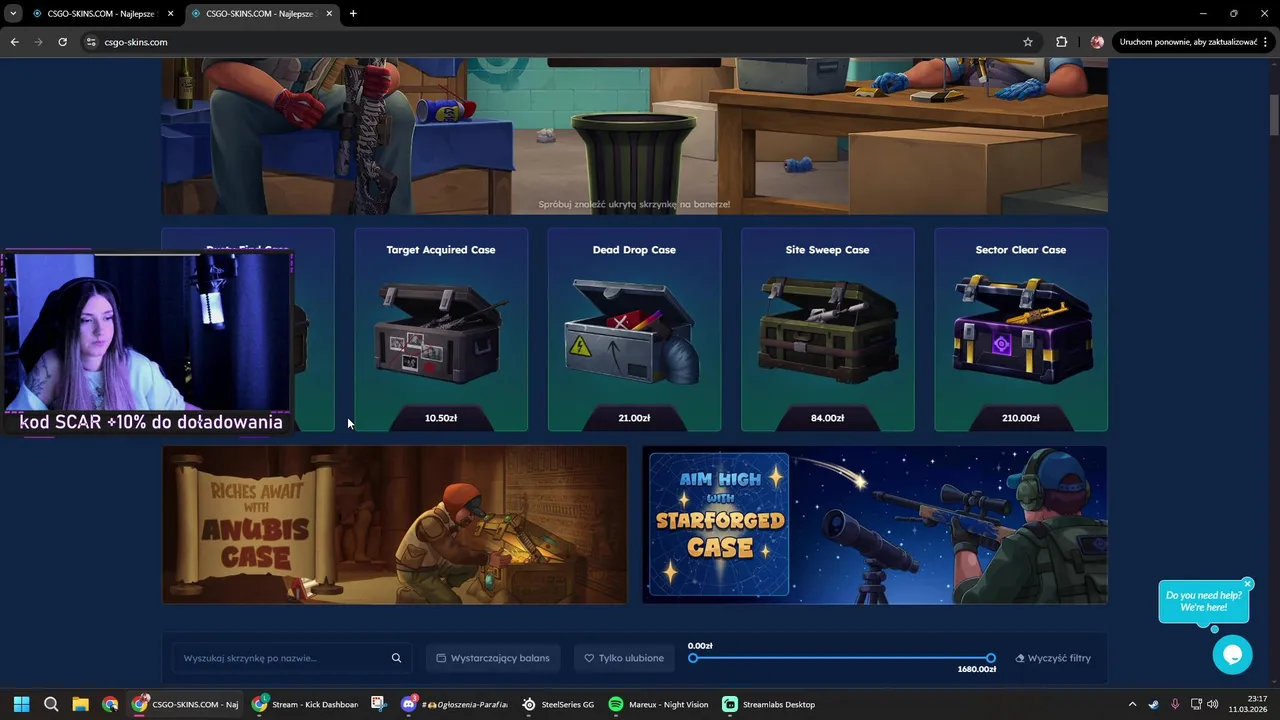Open Spotify Mareux - Night Vision taskbar item
Screen dimensions: 1280x720
pyautogui.click(x=659, y=704)
